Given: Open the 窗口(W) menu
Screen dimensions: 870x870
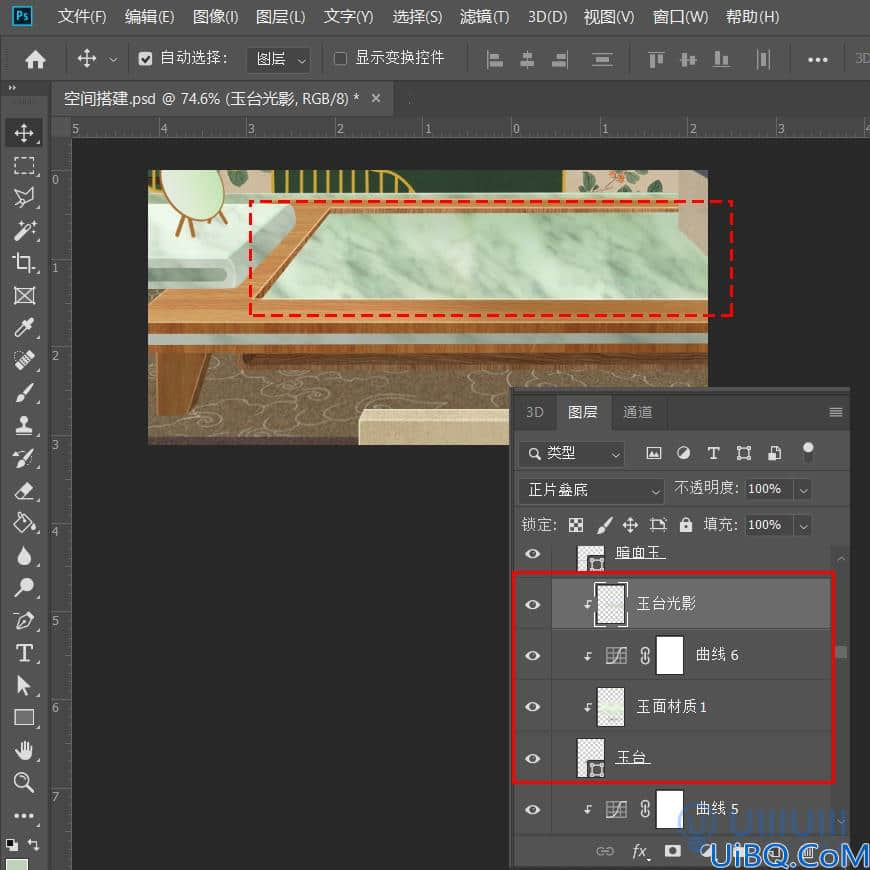Looking at the screenshot, I should [680, 17].
